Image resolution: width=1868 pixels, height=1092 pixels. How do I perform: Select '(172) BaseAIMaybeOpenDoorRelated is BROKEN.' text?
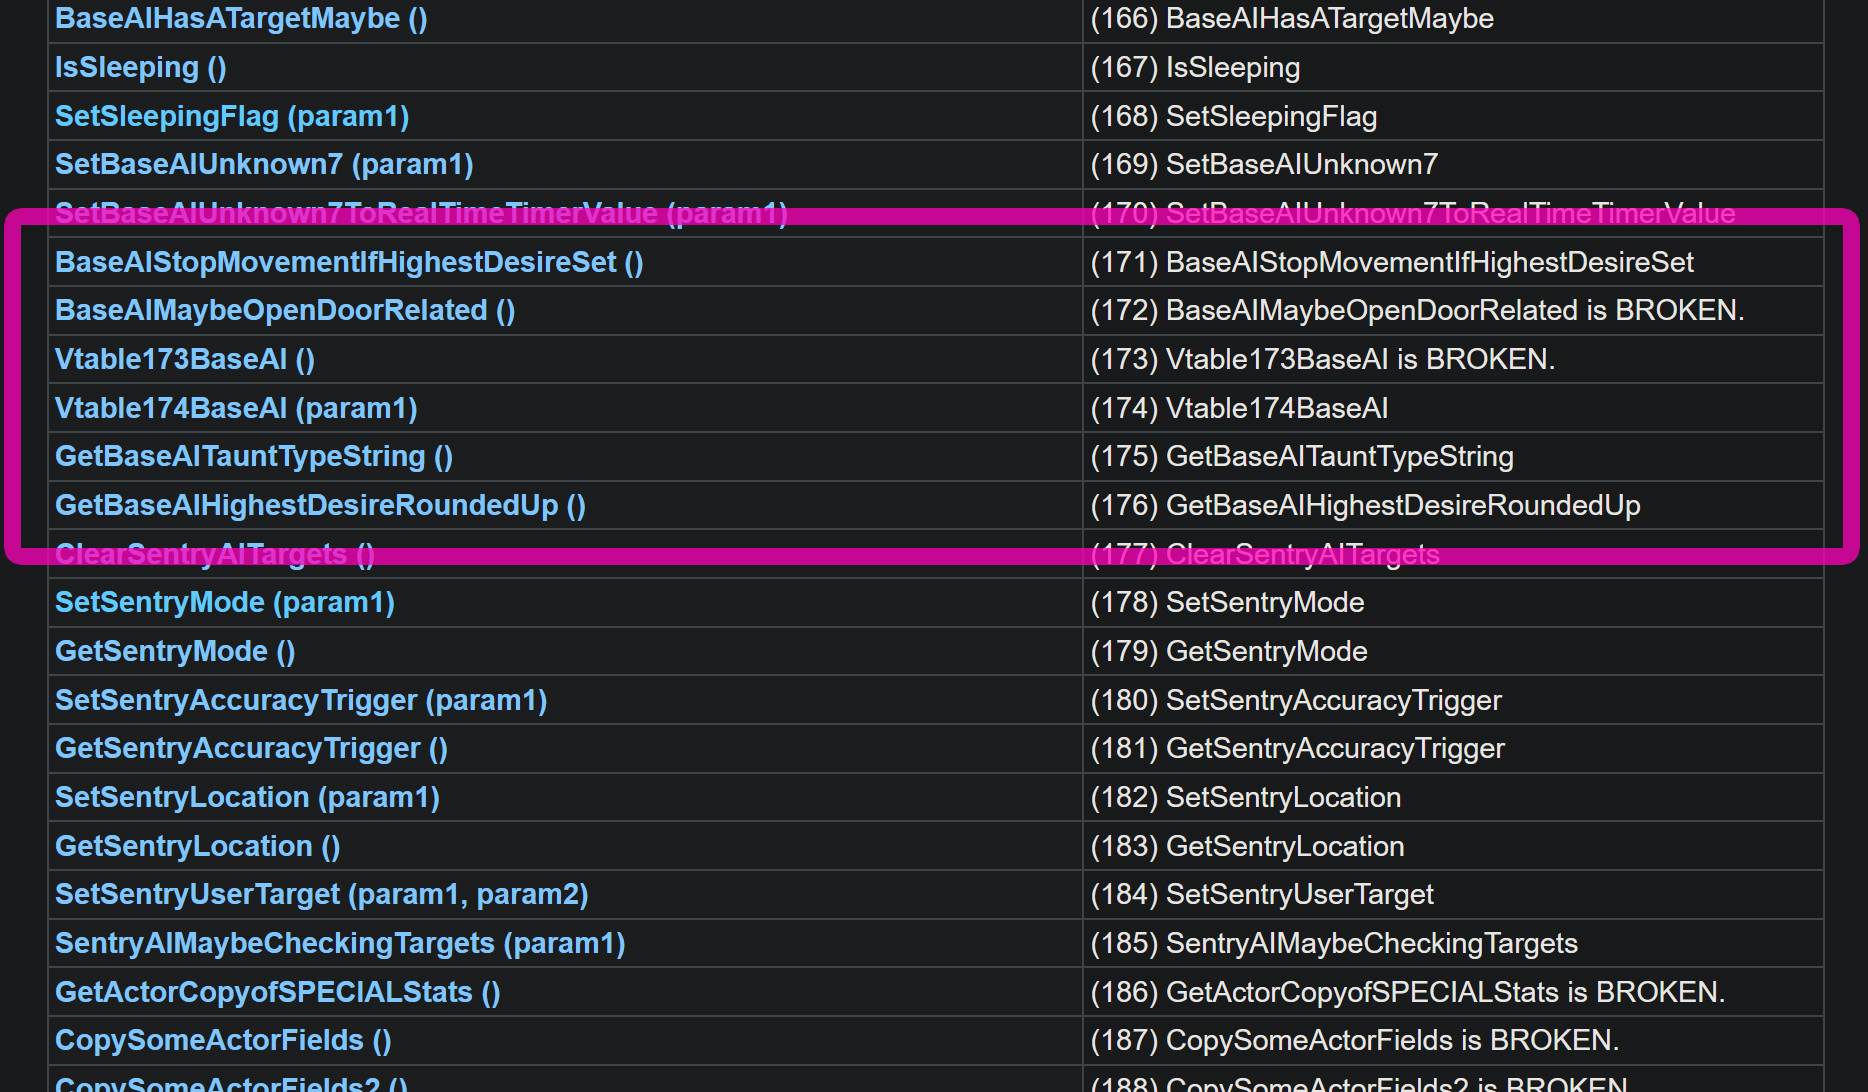coord(1417,310)
